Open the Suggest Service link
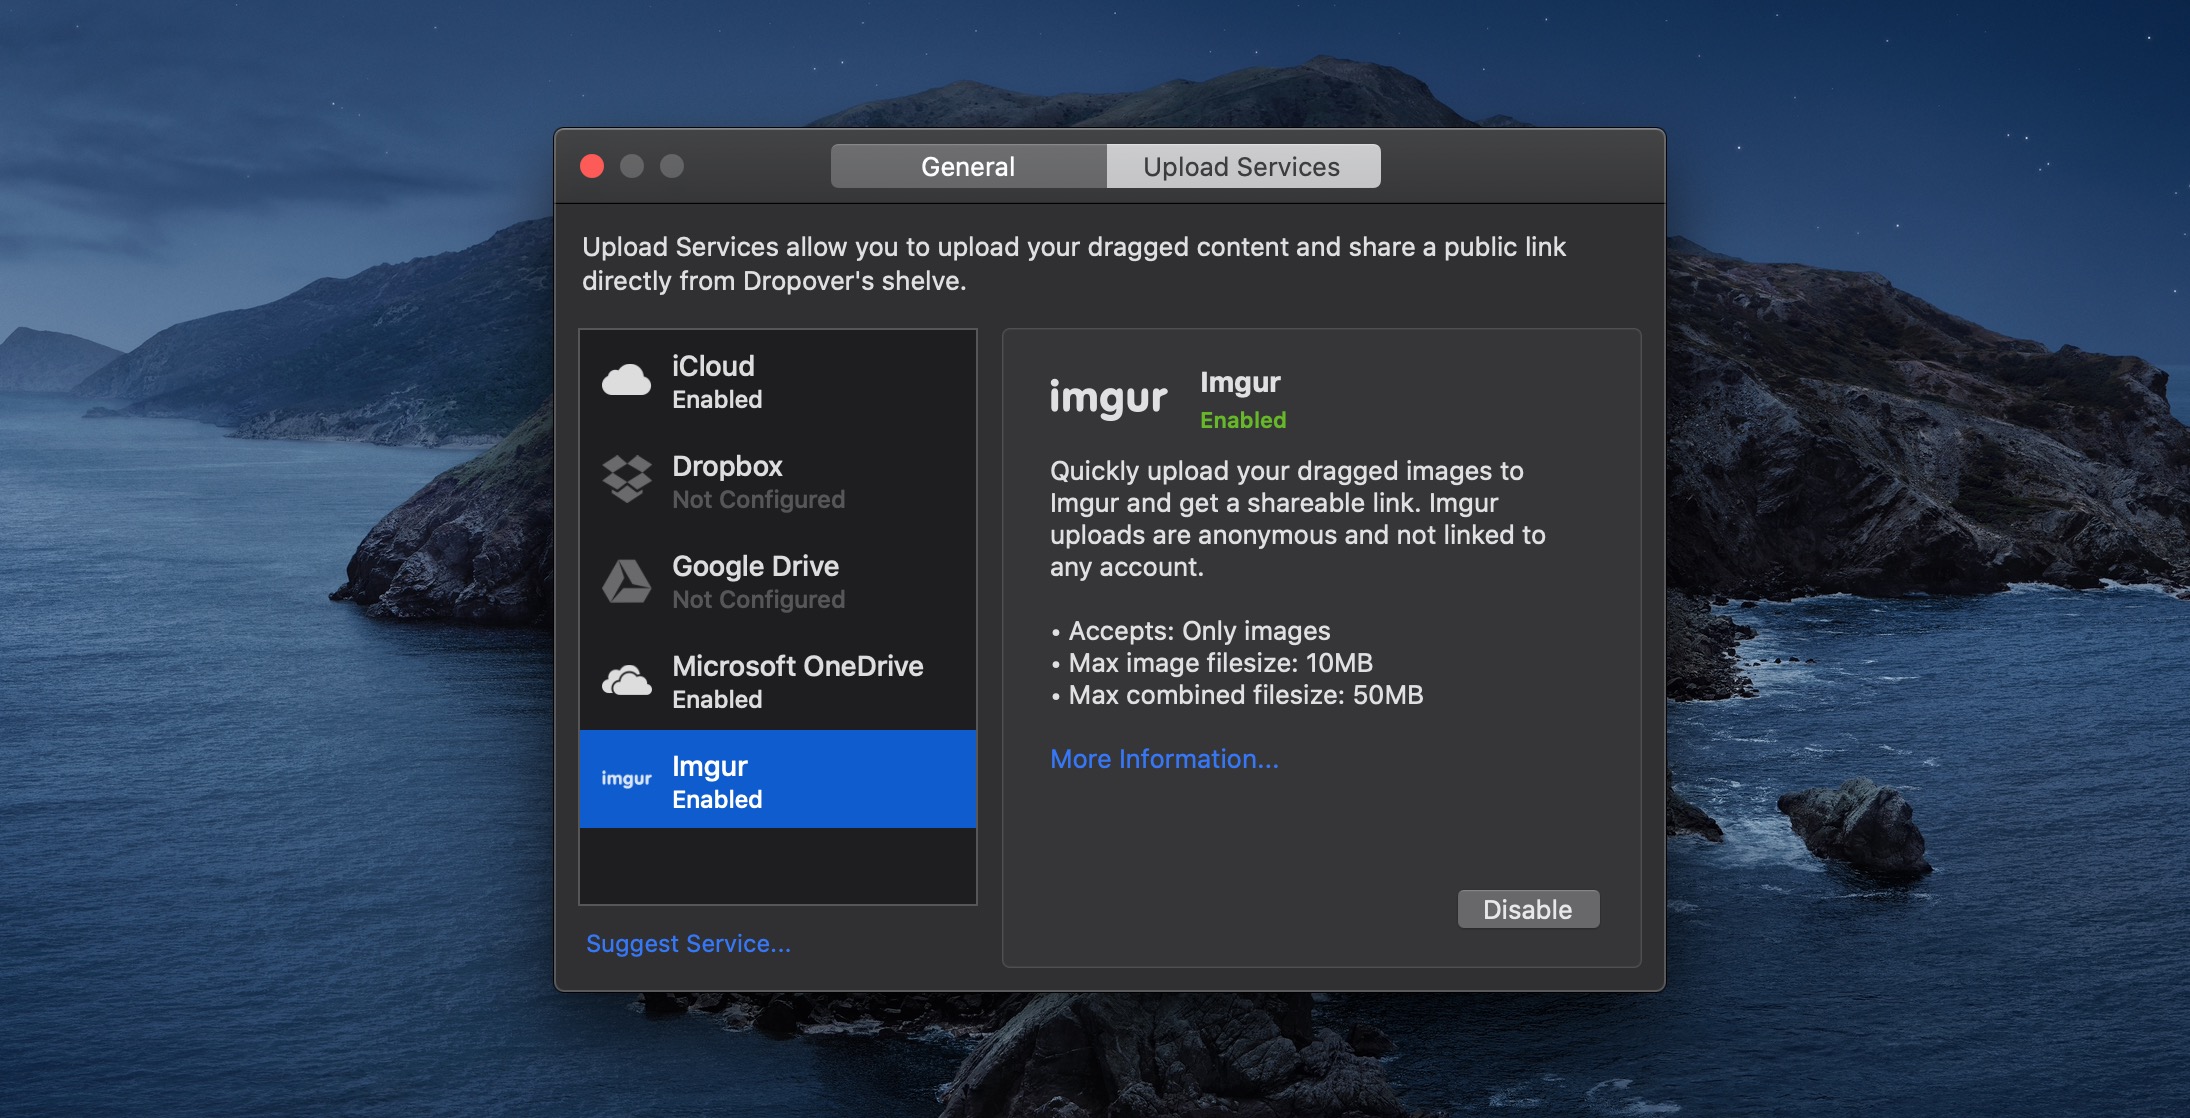2190x1118 pixels. (x=688, y=944)
